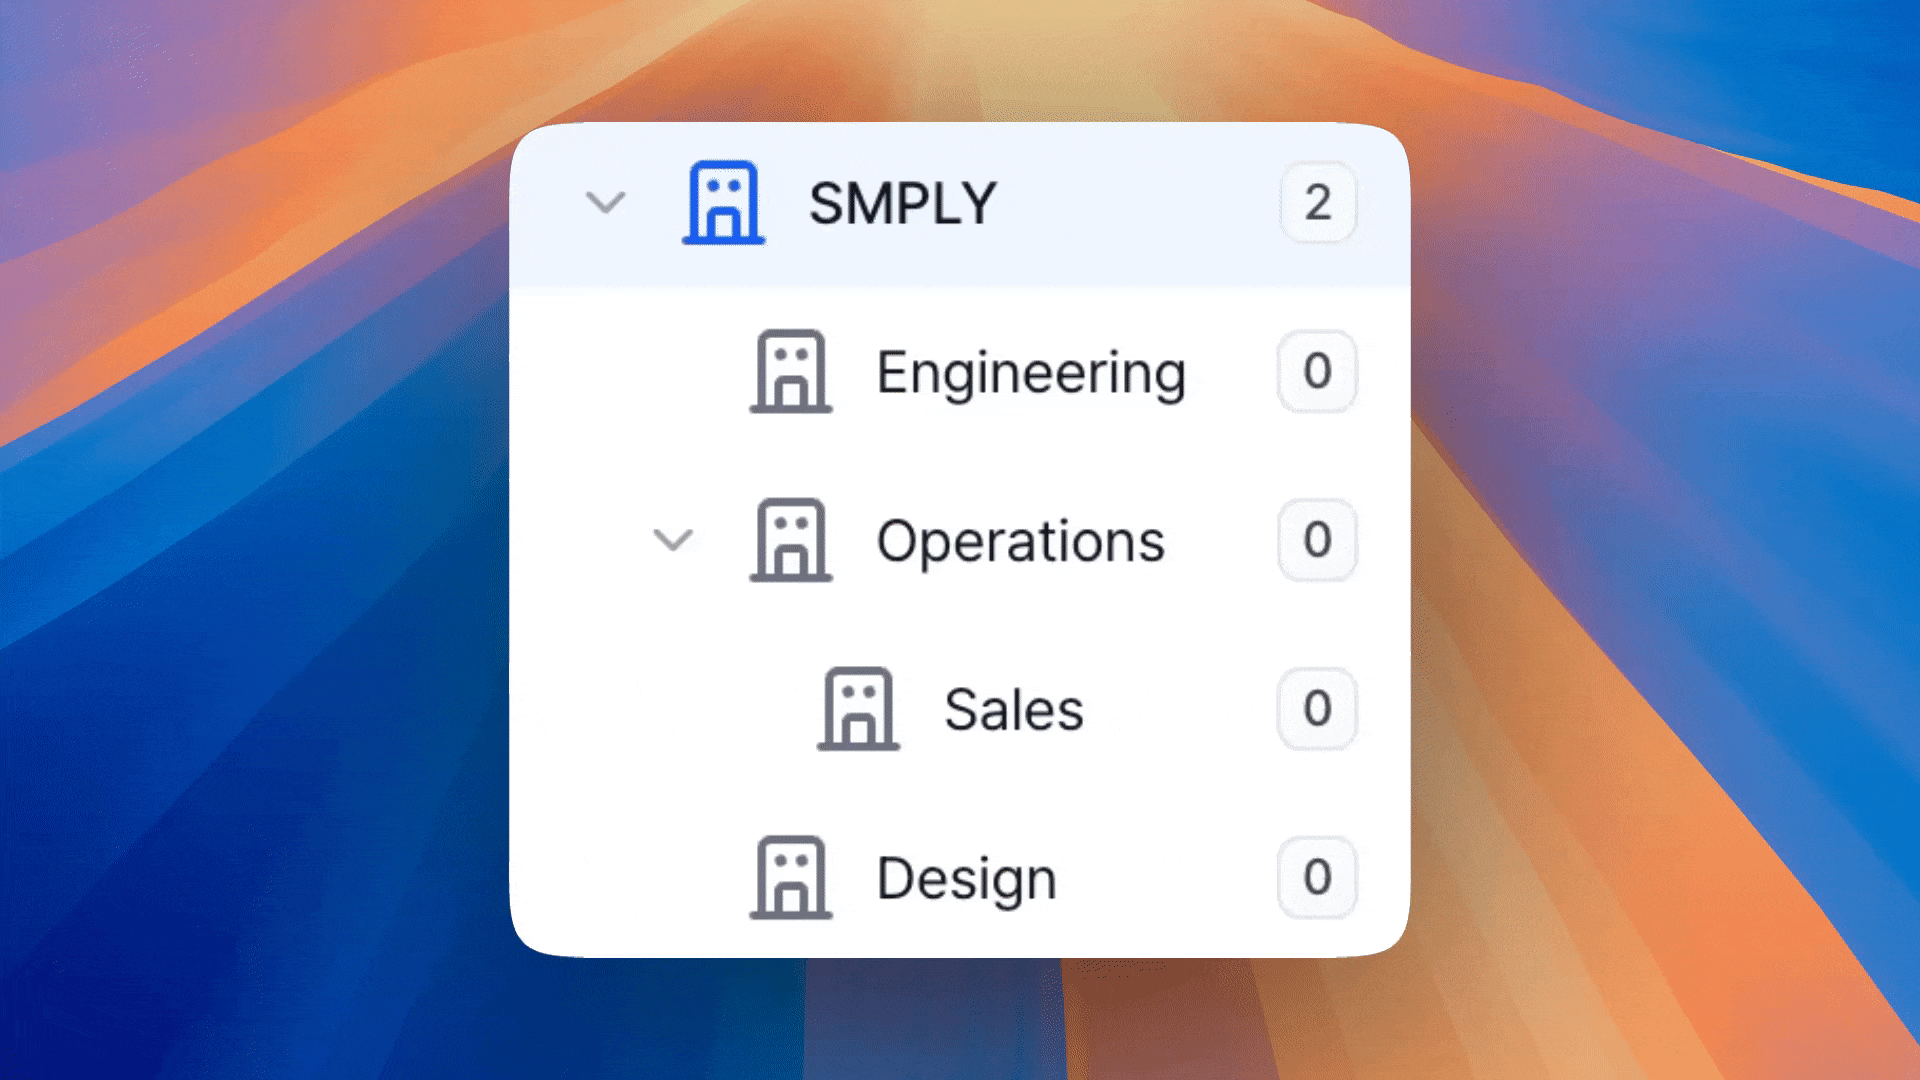Select the Design department label
The image size is (1920, 1080).
coord(966,879)
